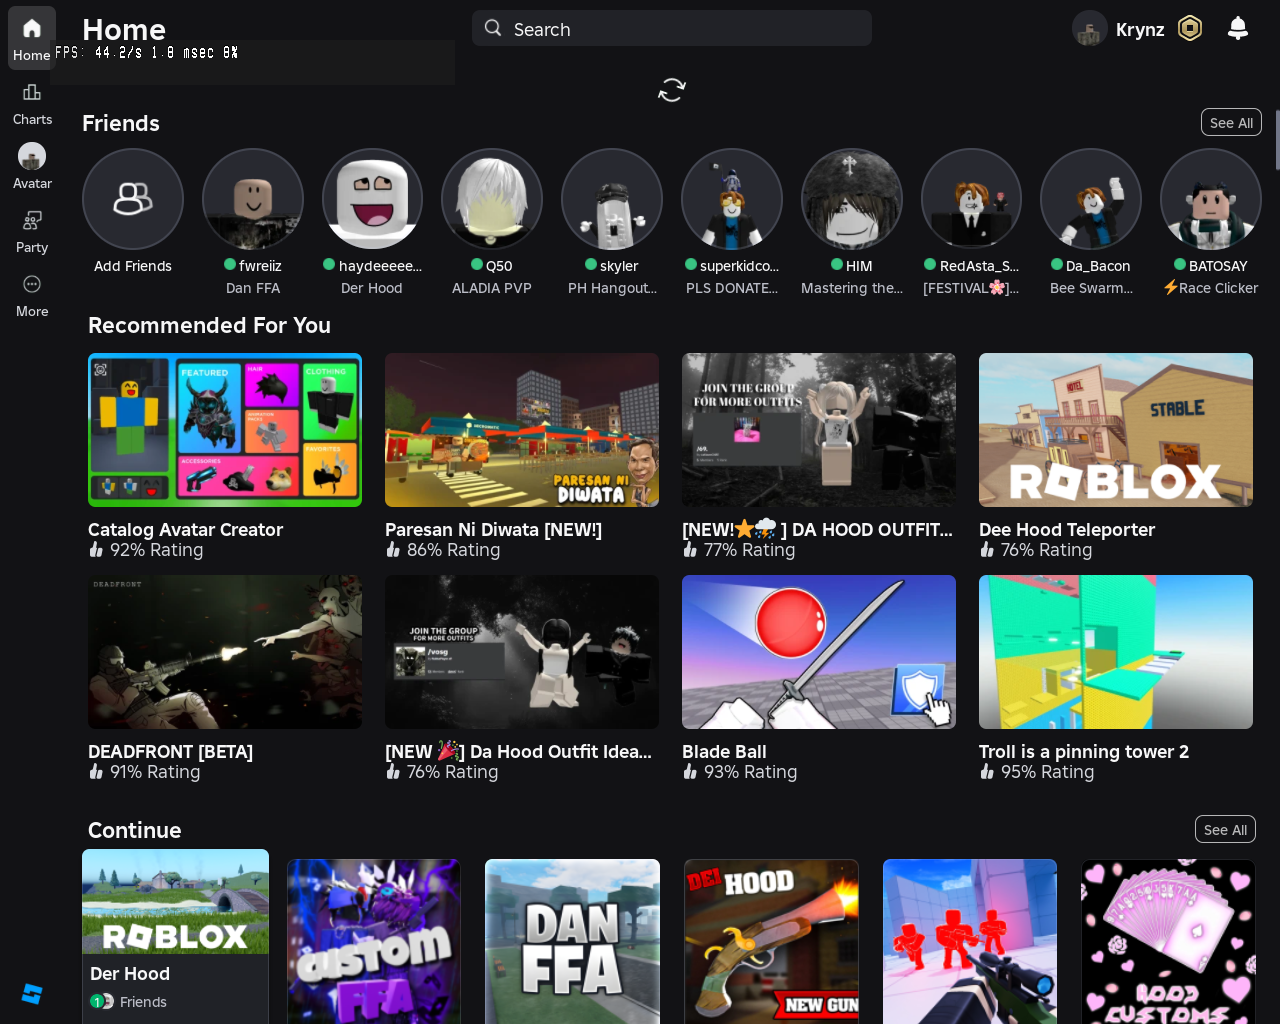Click the Krynz username
The width and height of the screenshot is (1280, 1024).
pyautogui.click(x=1140, y=29)
